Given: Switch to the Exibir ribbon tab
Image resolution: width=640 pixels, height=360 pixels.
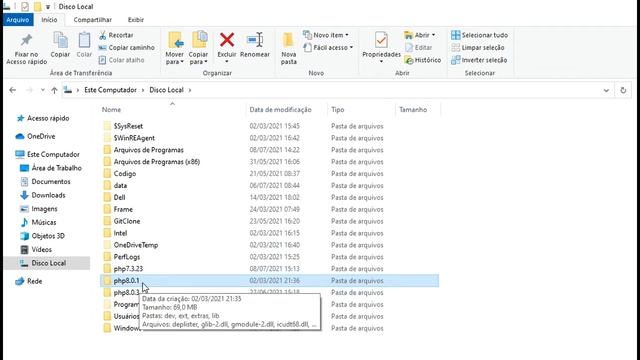Looking at the screenshot, I should point(136,20).
